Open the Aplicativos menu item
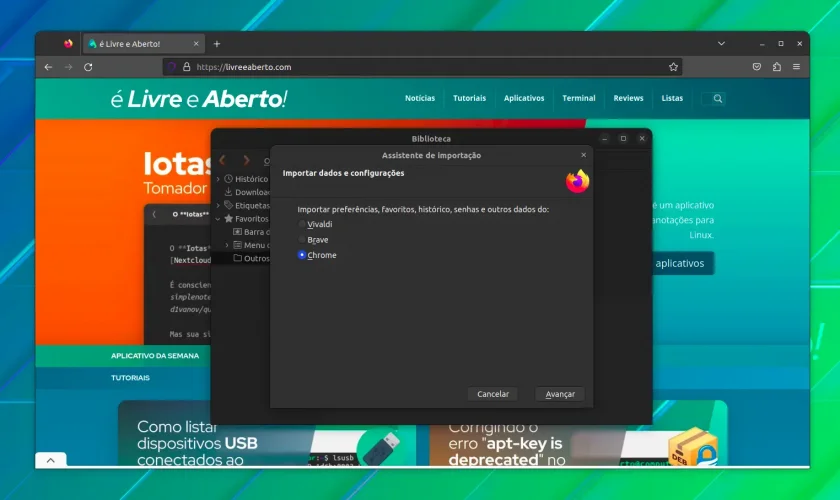Image resolution: width=840 pixels, height=500 pixels. pyautogui.click(x=524, y=98)
